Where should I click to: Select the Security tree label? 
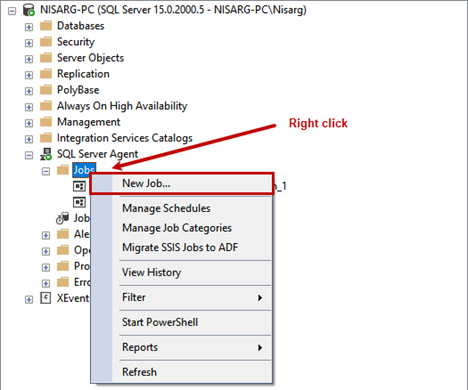[76, 42]
